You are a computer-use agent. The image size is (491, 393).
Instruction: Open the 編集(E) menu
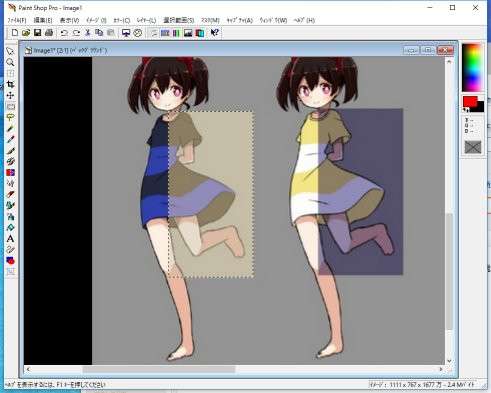(x=43, y=20)
